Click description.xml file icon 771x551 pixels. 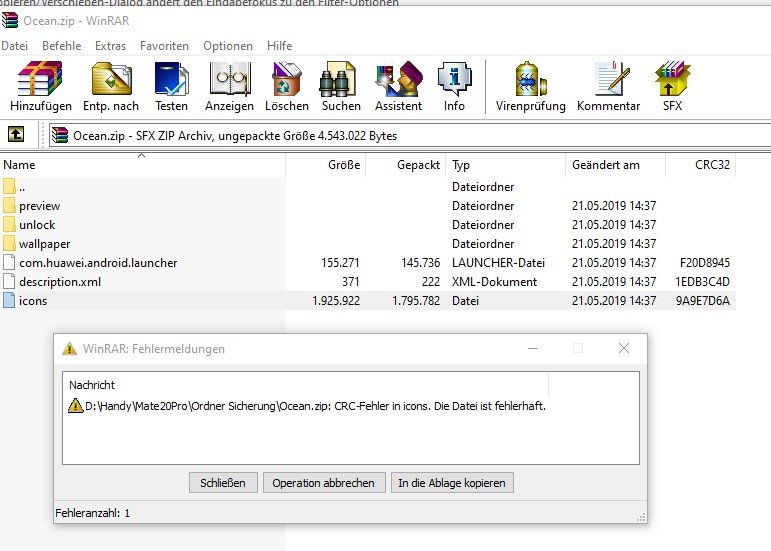9,281
